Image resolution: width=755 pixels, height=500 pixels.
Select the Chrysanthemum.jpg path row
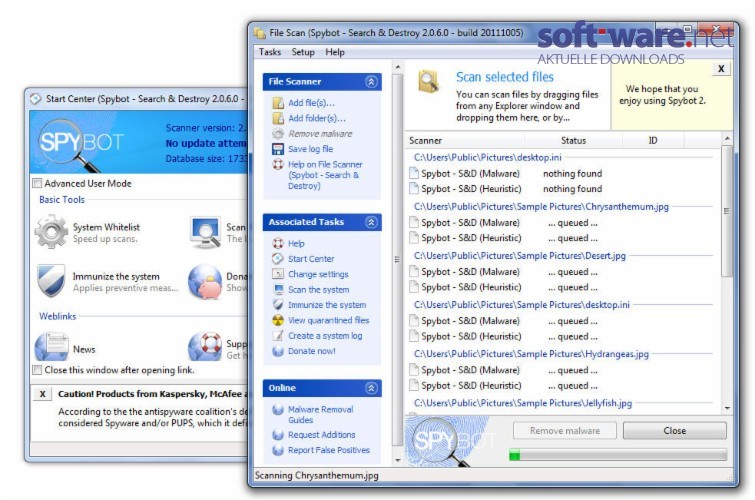[x=541, y=207]
